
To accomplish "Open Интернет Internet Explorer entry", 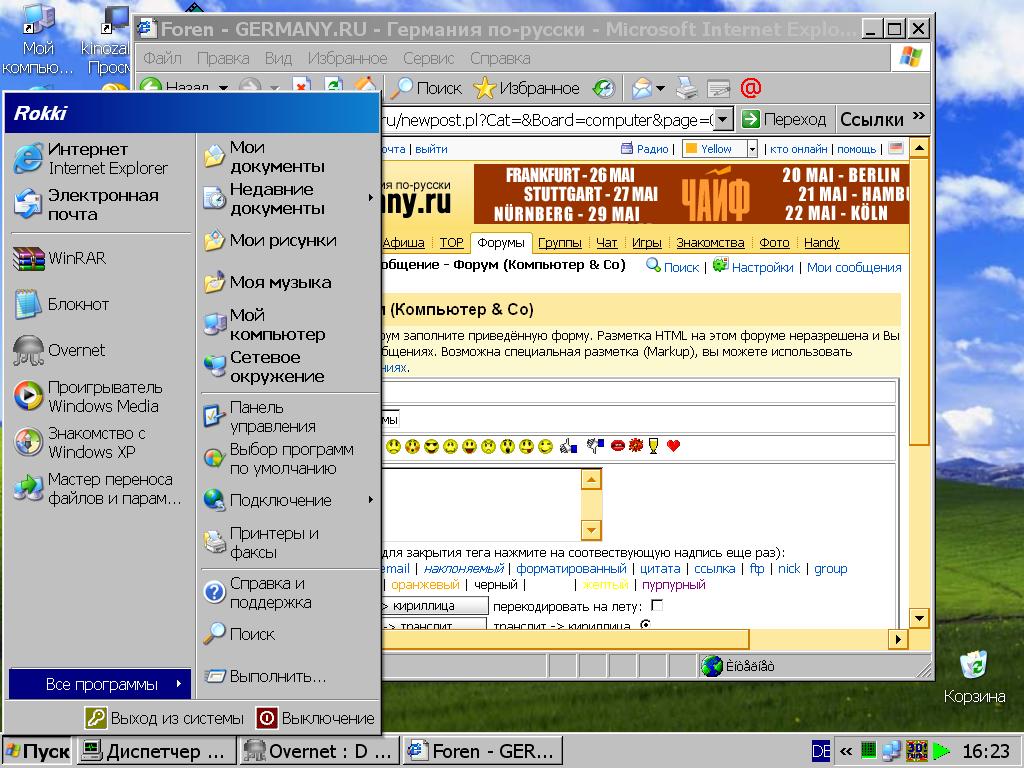I will click(x=101, y=159).
